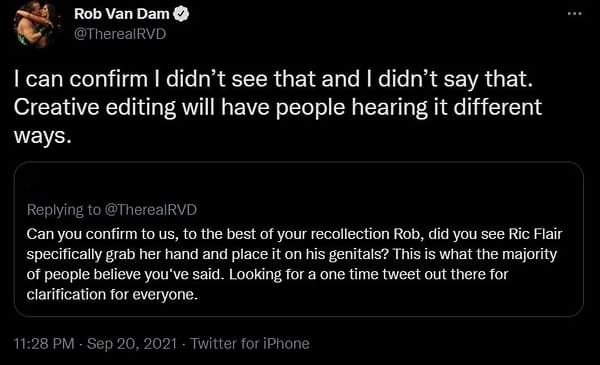The width and height of the screenshot is (600, 365).
Task: Click @TherealRVD in the Replying to line
Action: 150,210
